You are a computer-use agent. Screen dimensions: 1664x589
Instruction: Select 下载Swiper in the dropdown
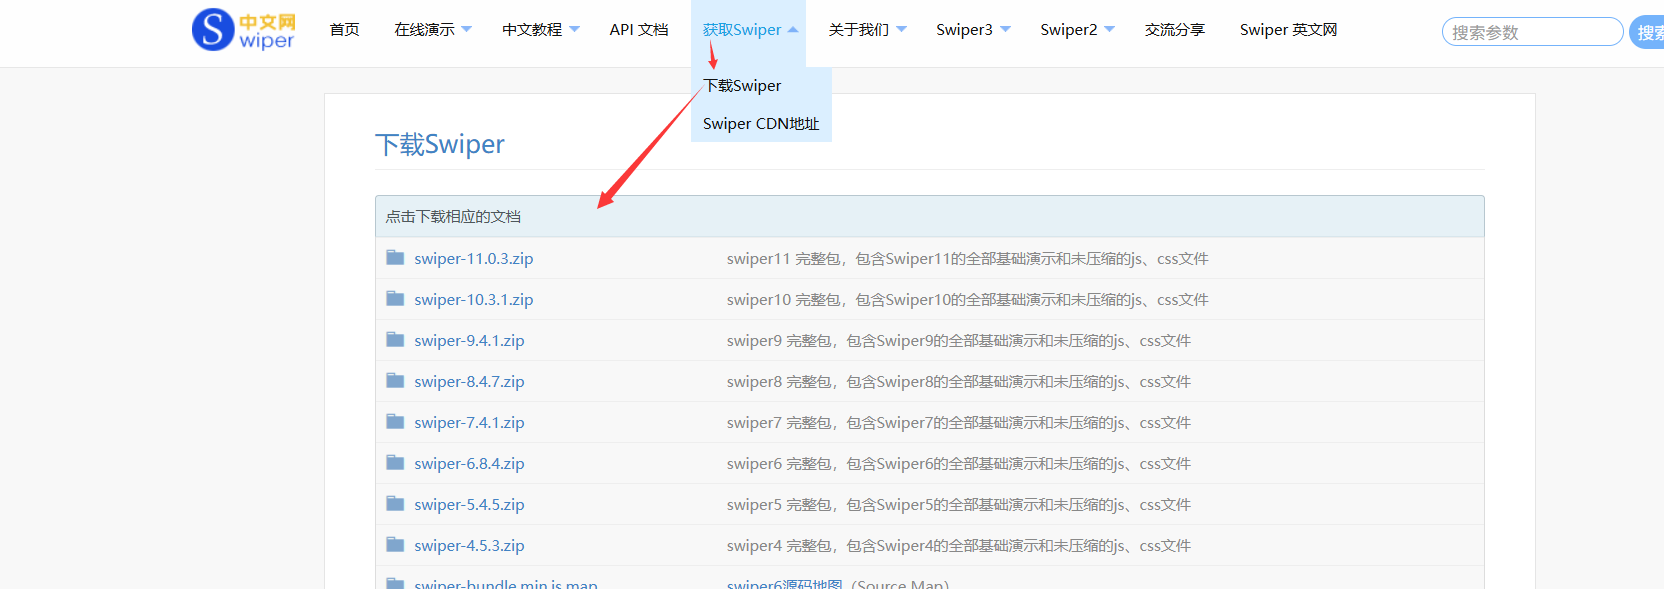tap(742, 86)
